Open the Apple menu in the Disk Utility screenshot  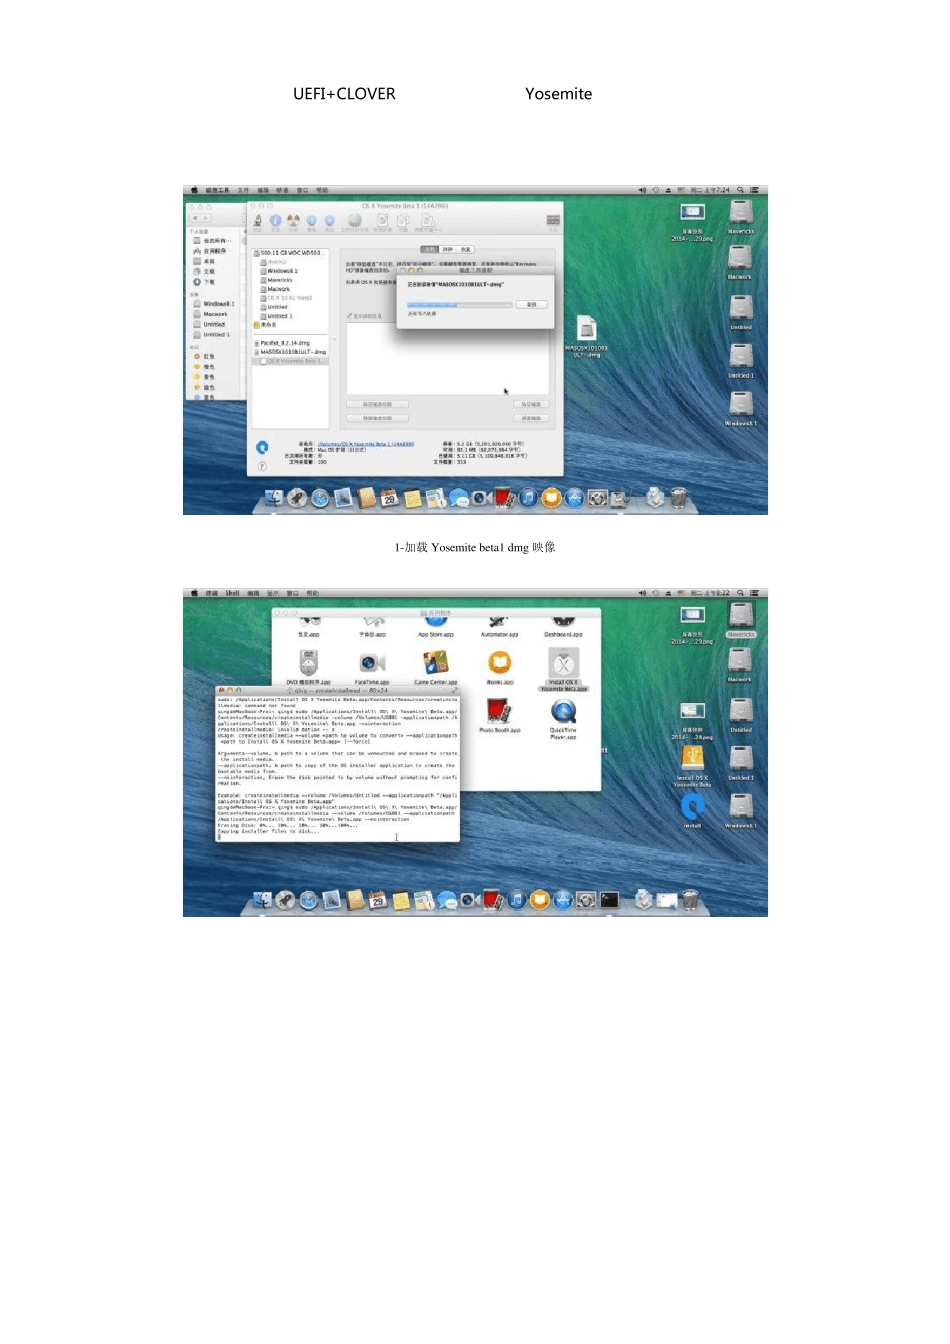[x=194, y=190]
